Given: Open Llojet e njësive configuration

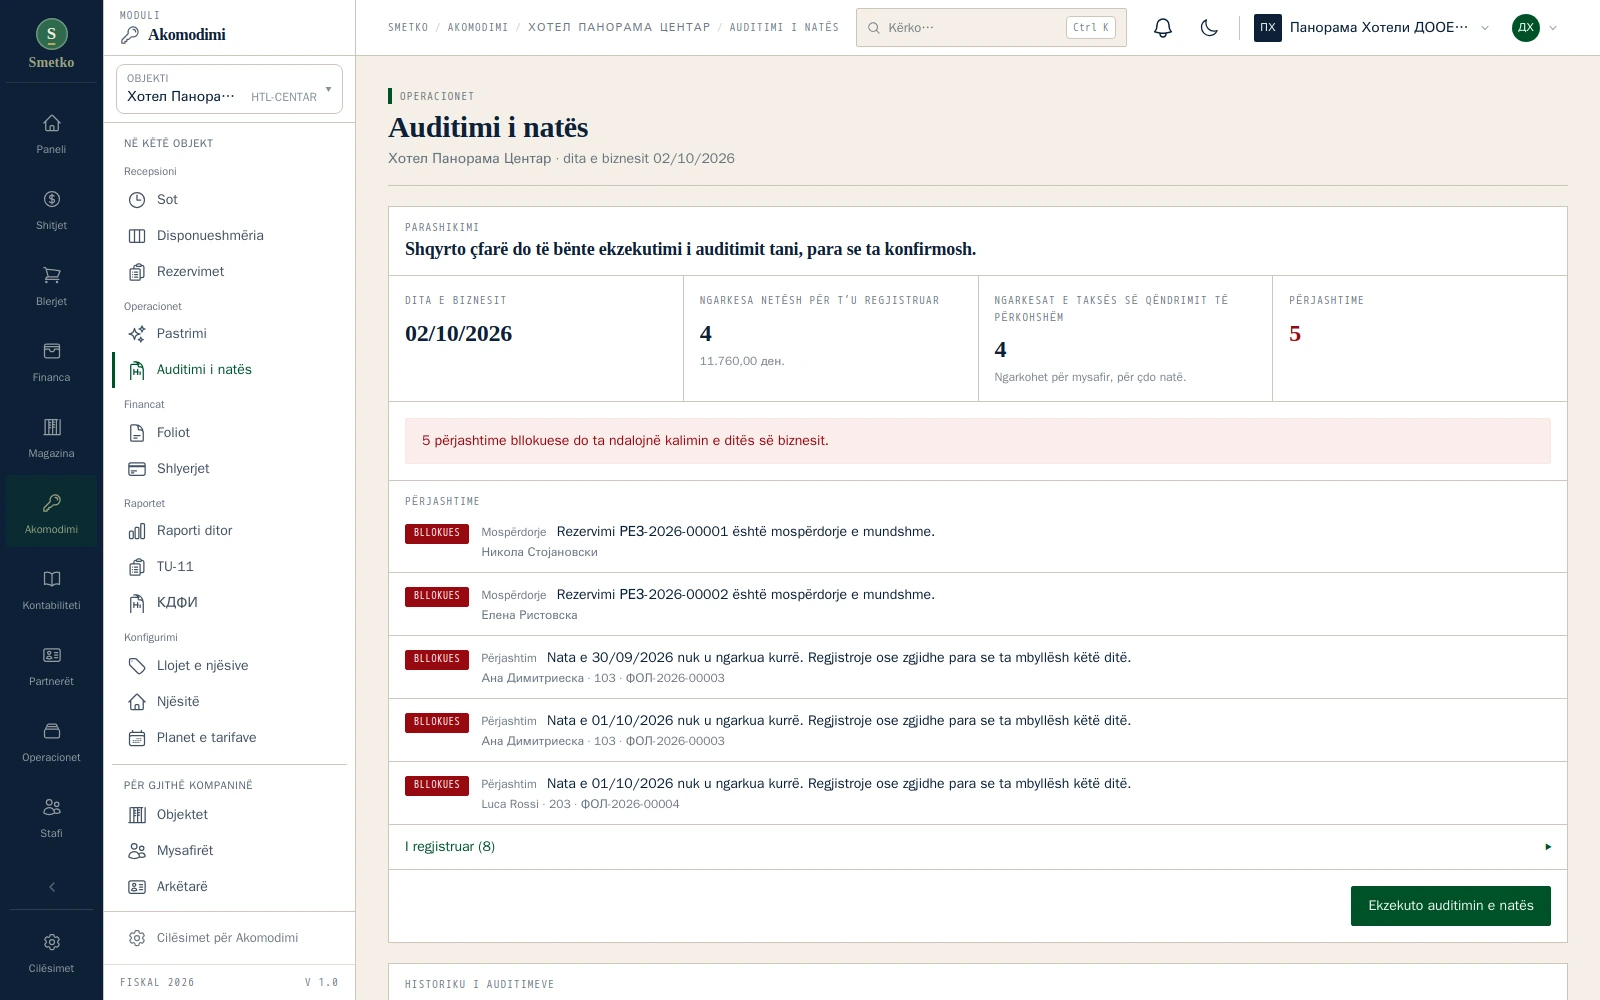Looking at the screenshot, I should (229, 666).
